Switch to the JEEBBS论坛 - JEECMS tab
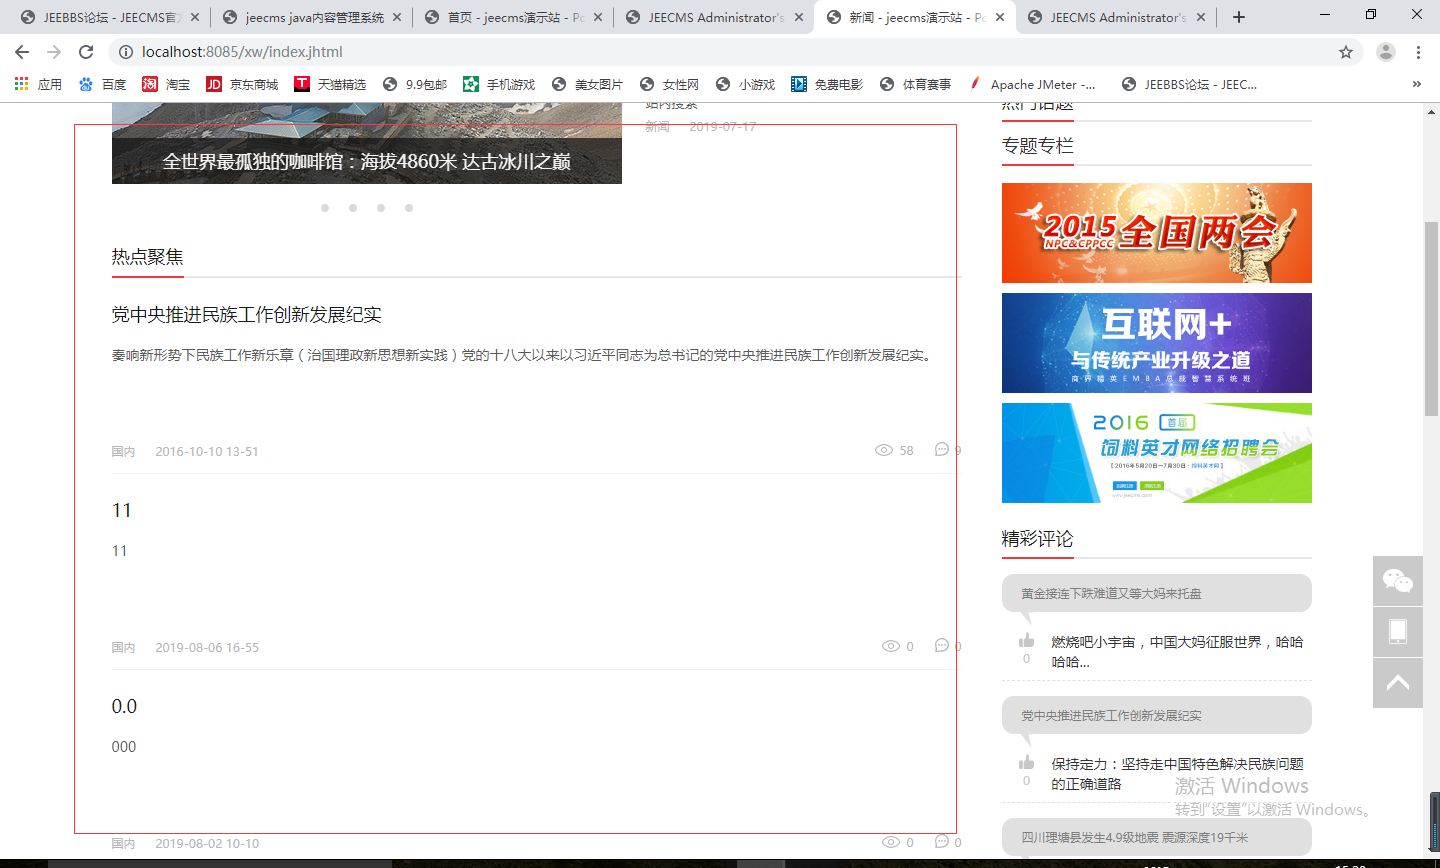Screen dimensions: 1440x868 pos(109,17)
